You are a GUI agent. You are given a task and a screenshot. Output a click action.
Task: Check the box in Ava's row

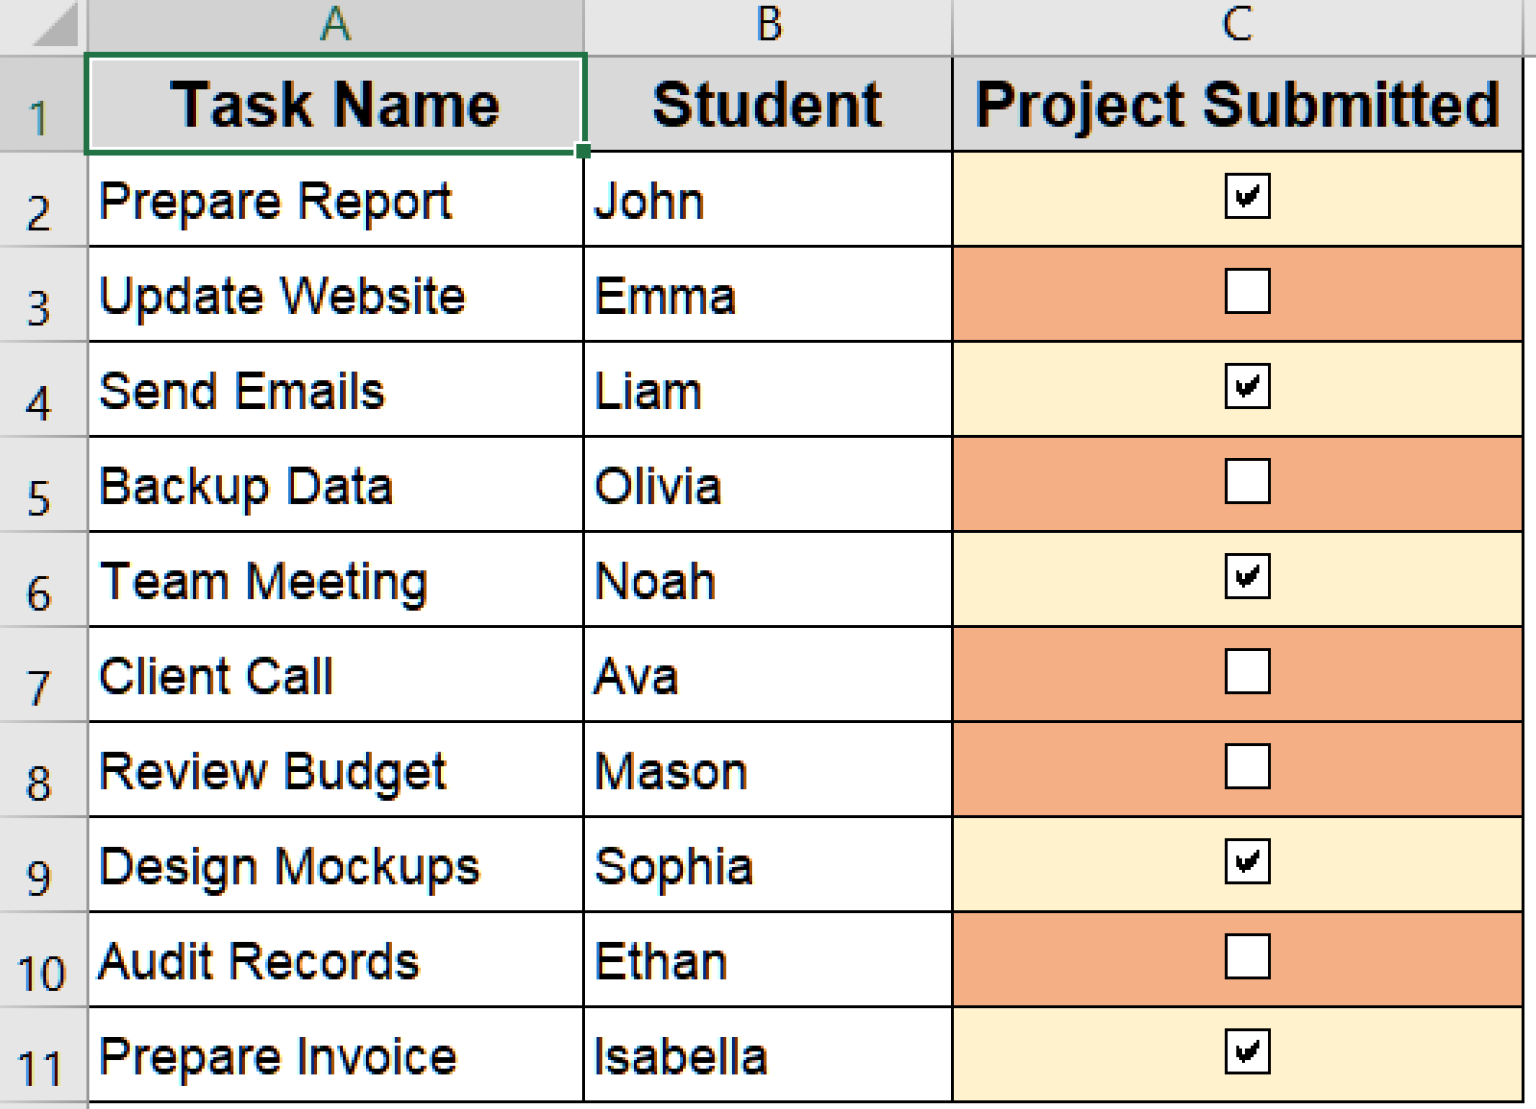tap(1247, 672)
